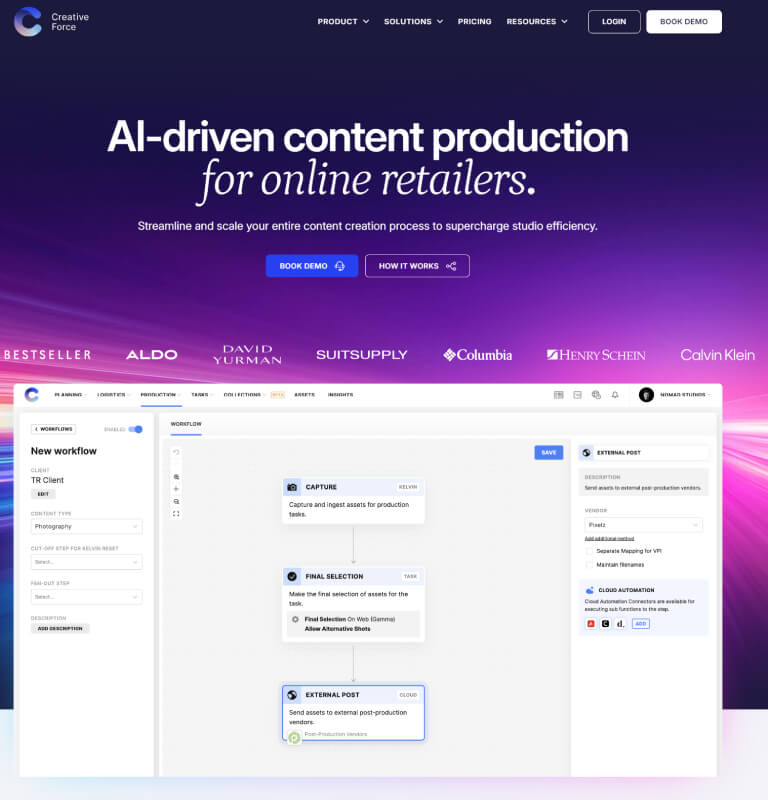This screenshot has height=800, width=768.
Task: Click the app's small C logo in dashboard
Action: (32, 394)
